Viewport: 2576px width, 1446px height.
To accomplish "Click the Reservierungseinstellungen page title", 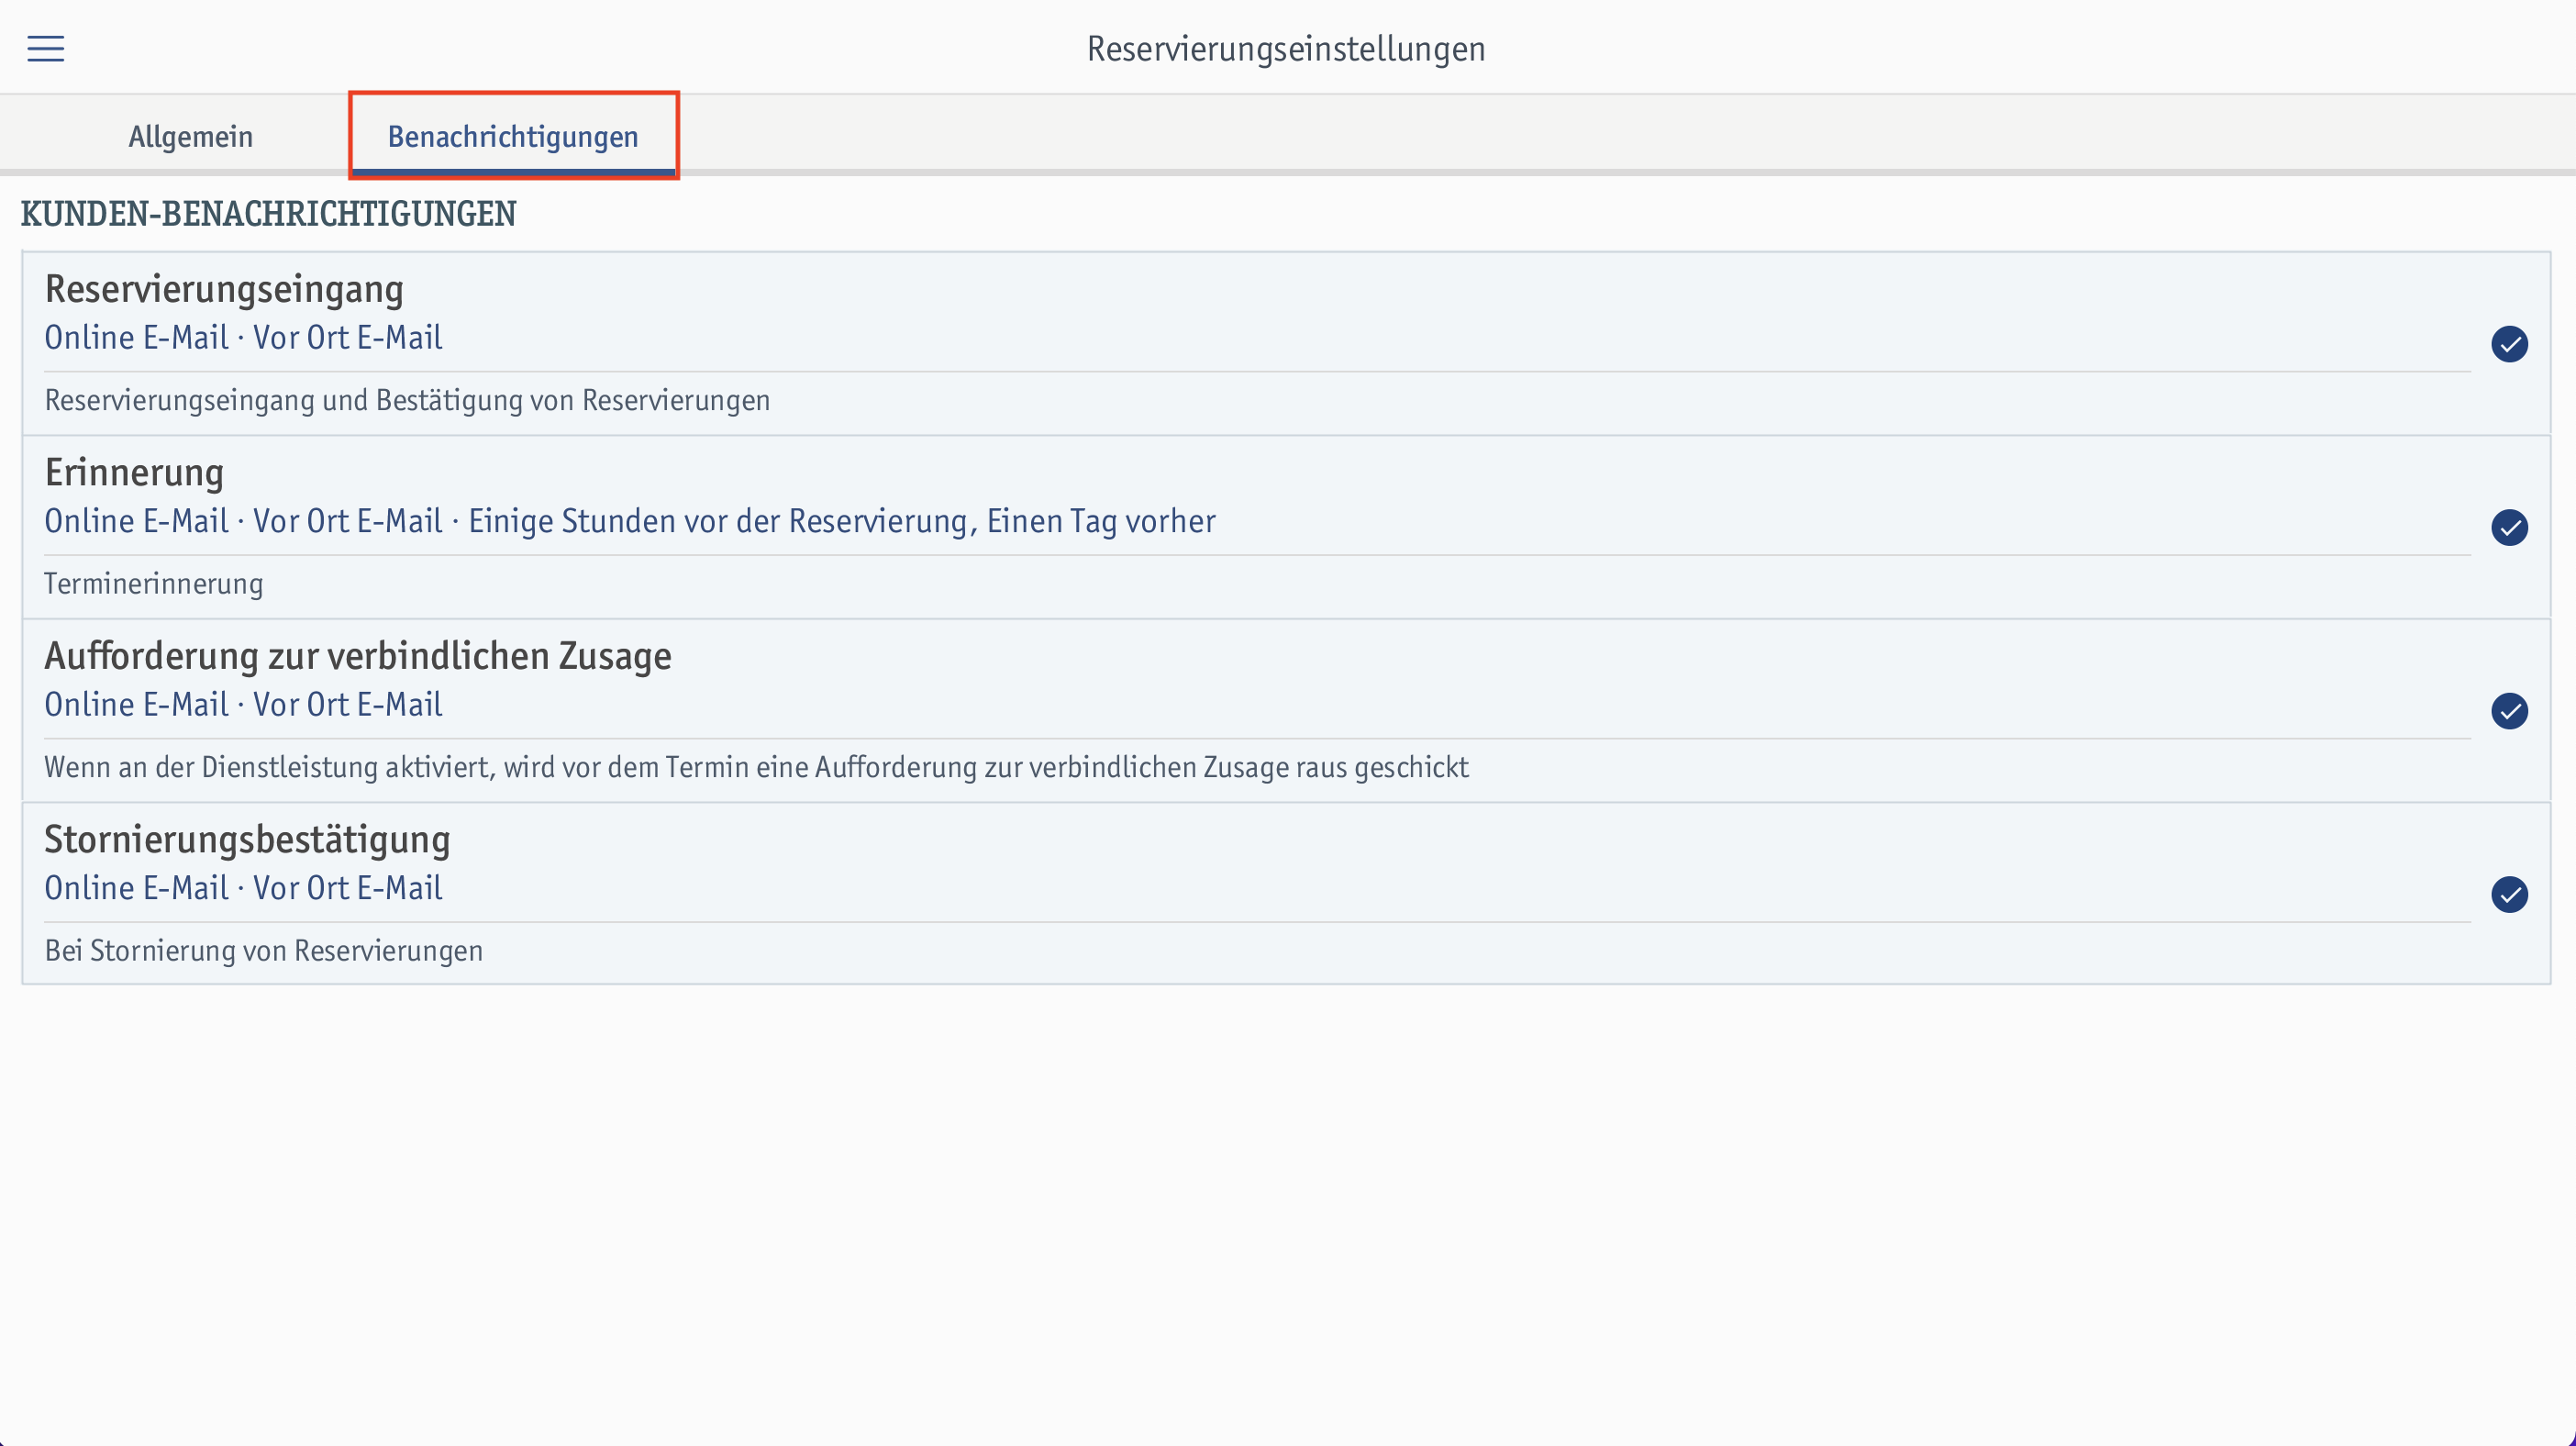I will pyautogui.click(x=1286, y=48).
